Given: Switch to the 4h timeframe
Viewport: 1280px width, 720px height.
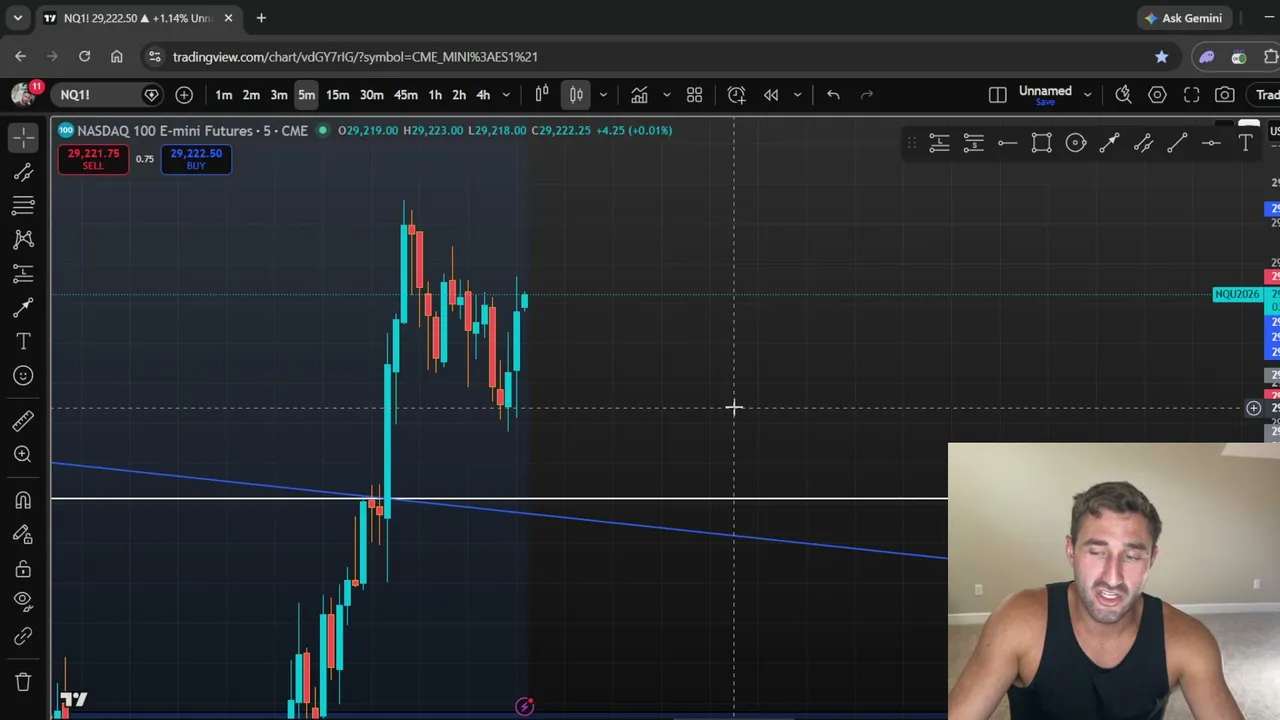Looking at the screenshot, I should 483,95.
